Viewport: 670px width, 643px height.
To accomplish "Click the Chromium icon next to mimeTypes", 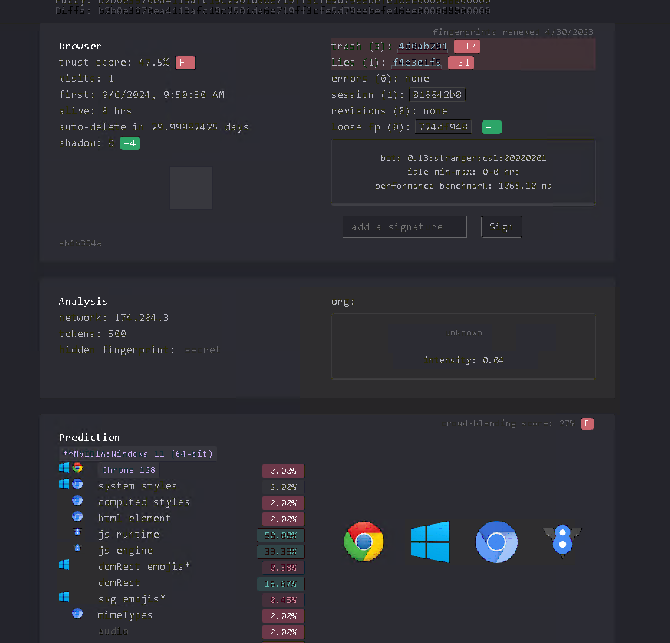I will 78,614.
